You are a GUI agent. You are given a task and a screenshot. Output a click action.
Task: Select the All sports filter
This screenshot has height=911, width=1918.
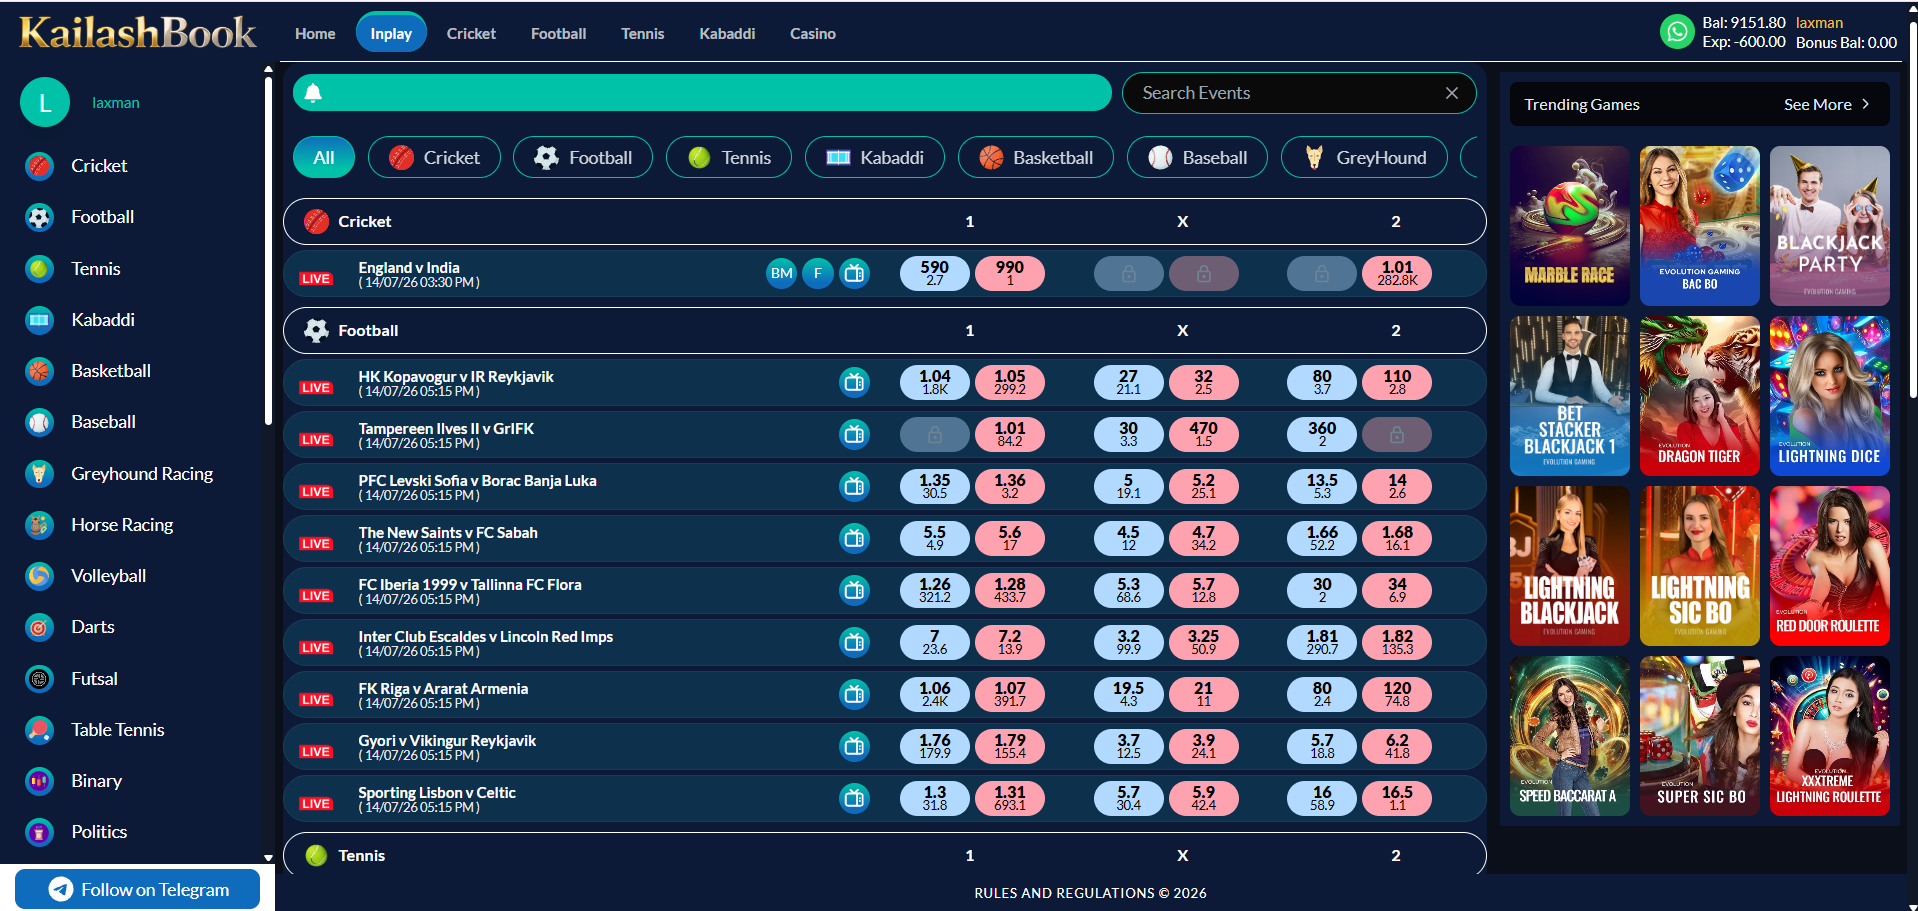(x=324, y=157)
